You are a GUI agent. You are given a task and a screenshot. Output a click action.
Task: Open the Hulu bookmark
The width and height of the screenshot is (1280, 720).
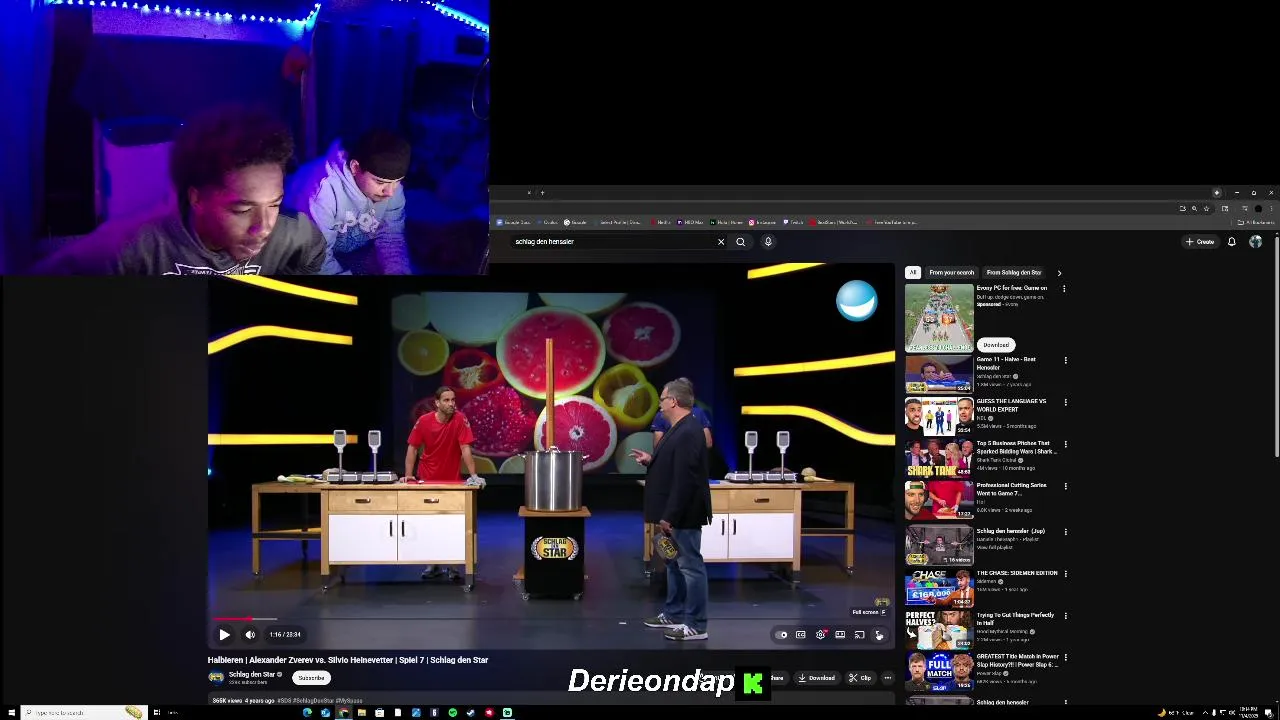pyautogui.click(x=725, y=222)
